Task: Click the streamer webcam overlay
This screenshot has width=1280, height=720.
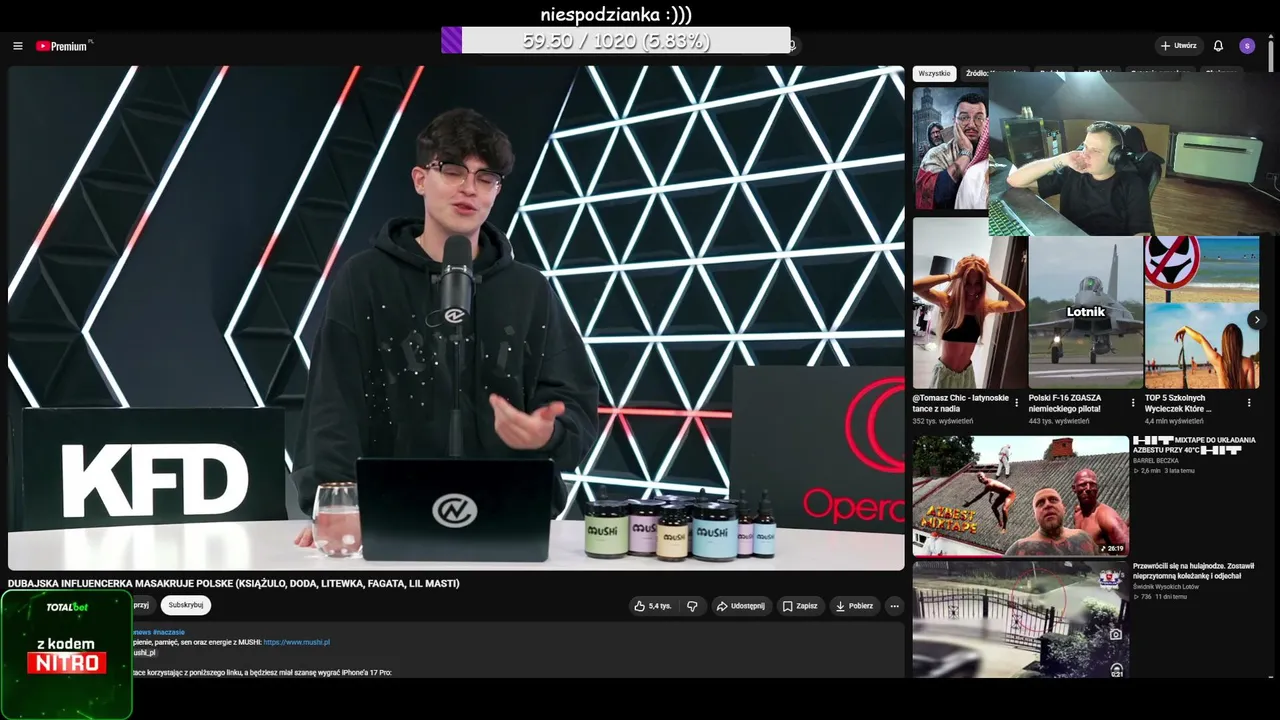Action: (1134, 155)
